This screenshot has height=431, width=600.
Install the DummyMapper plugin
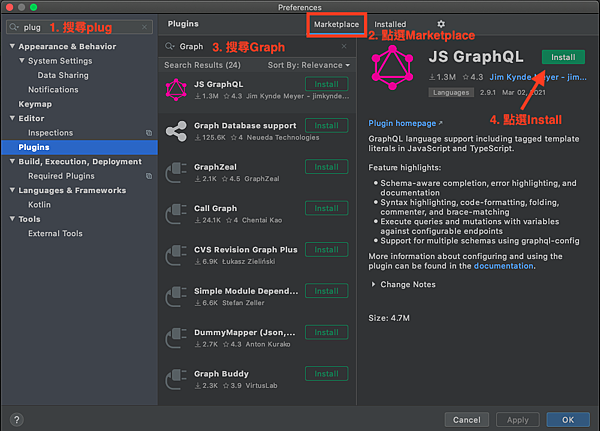[326, 332]
